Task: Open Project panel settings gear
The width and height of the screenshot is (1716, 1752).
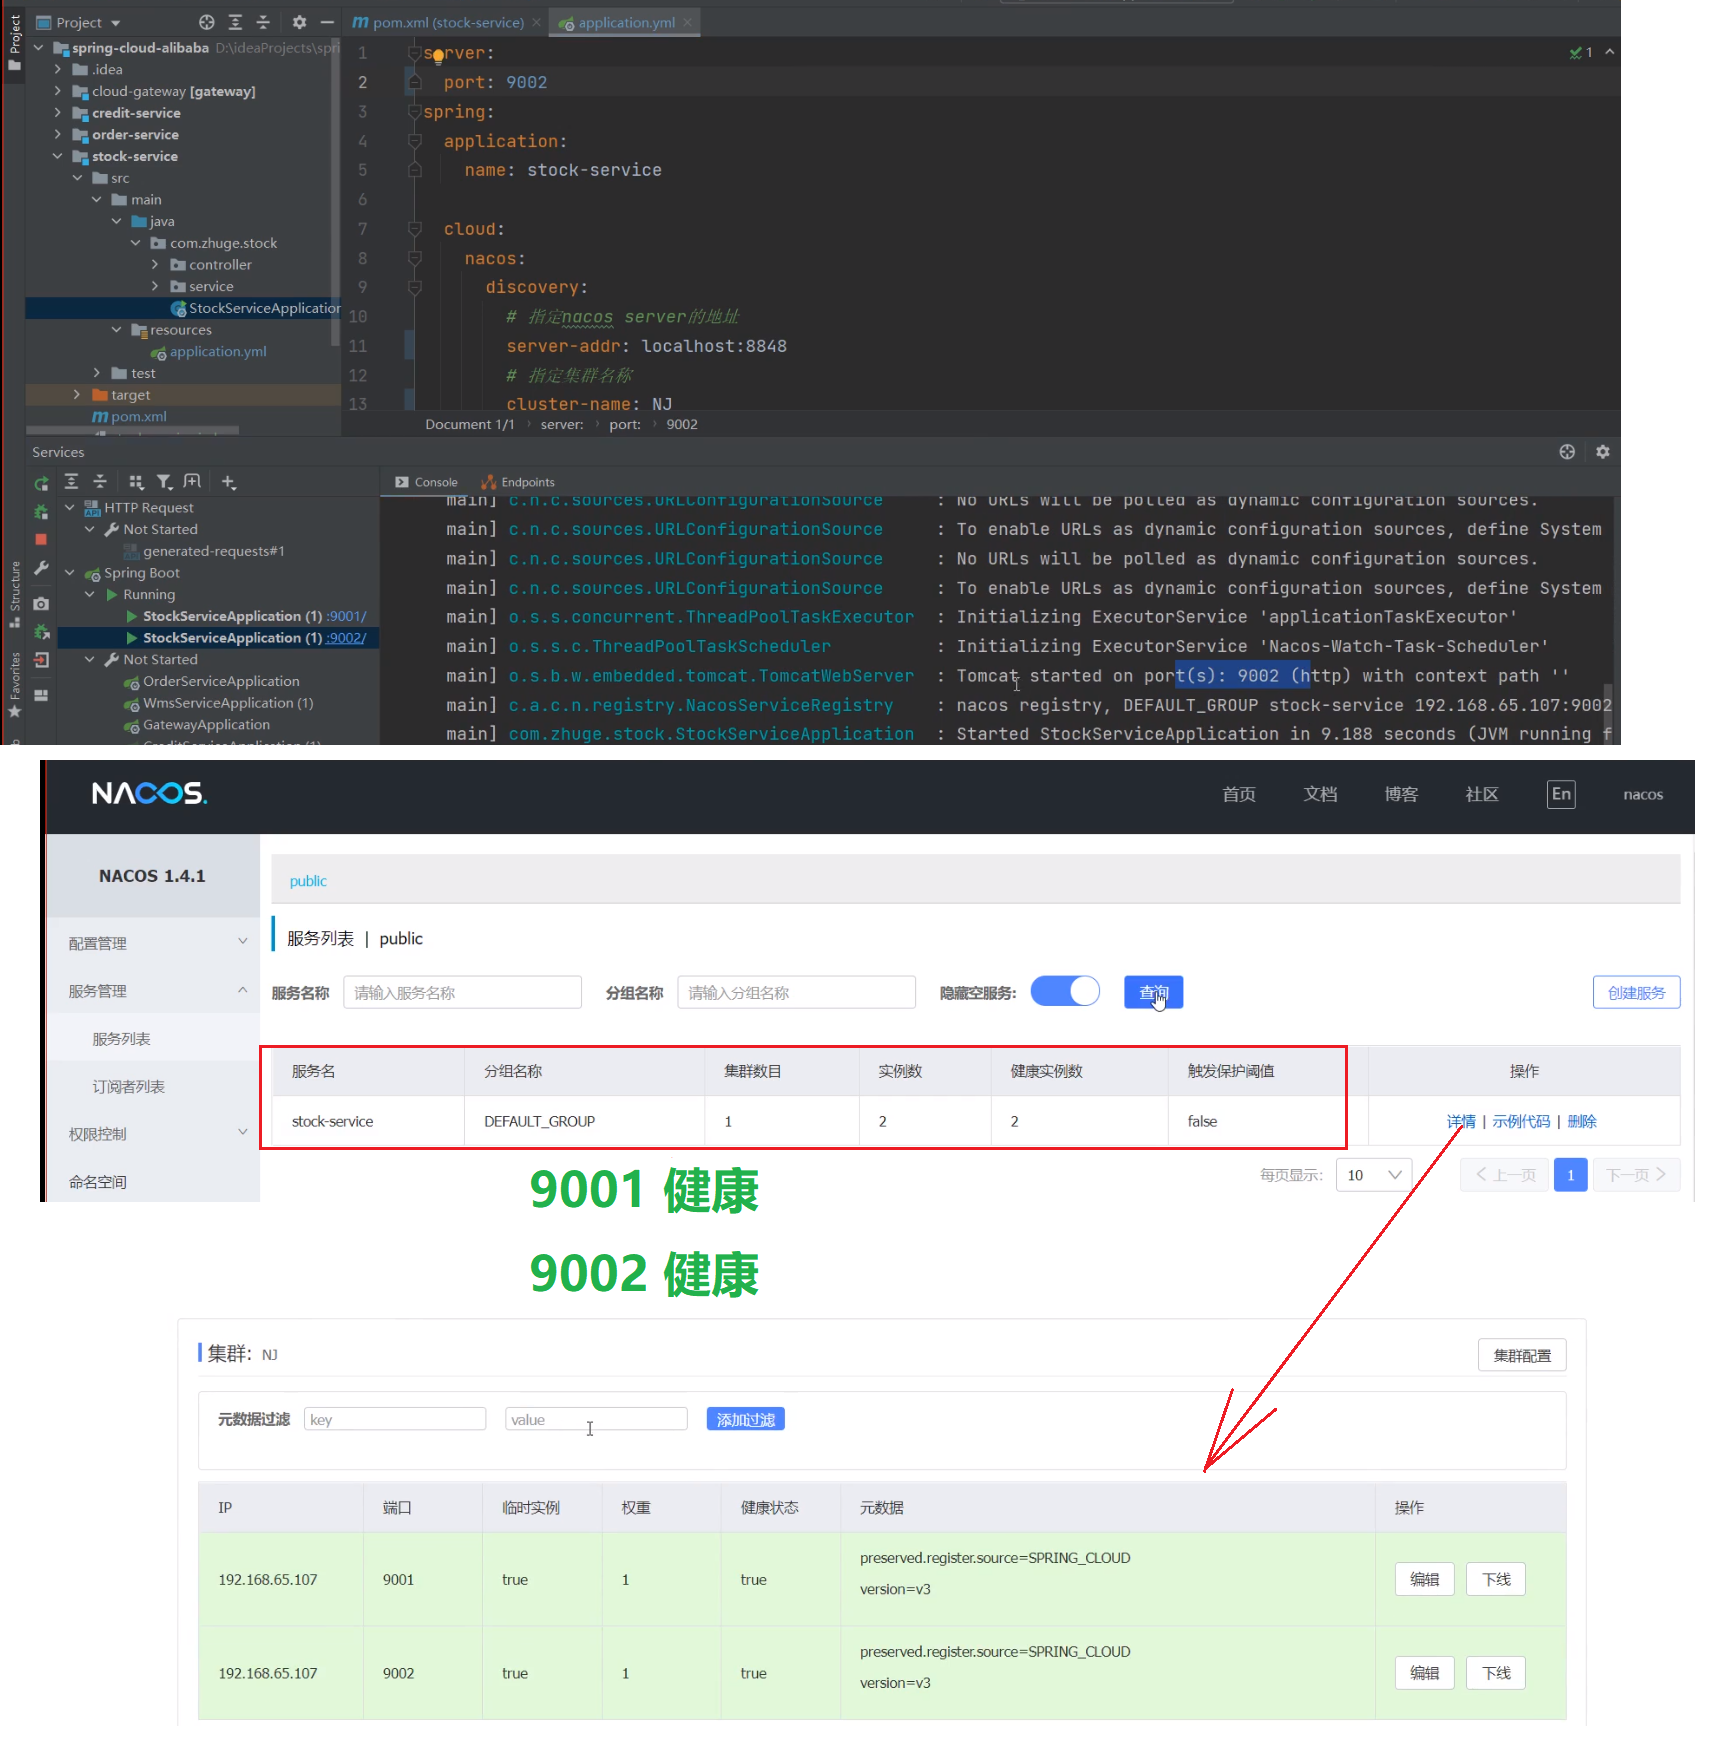Action: click(299, 22)
